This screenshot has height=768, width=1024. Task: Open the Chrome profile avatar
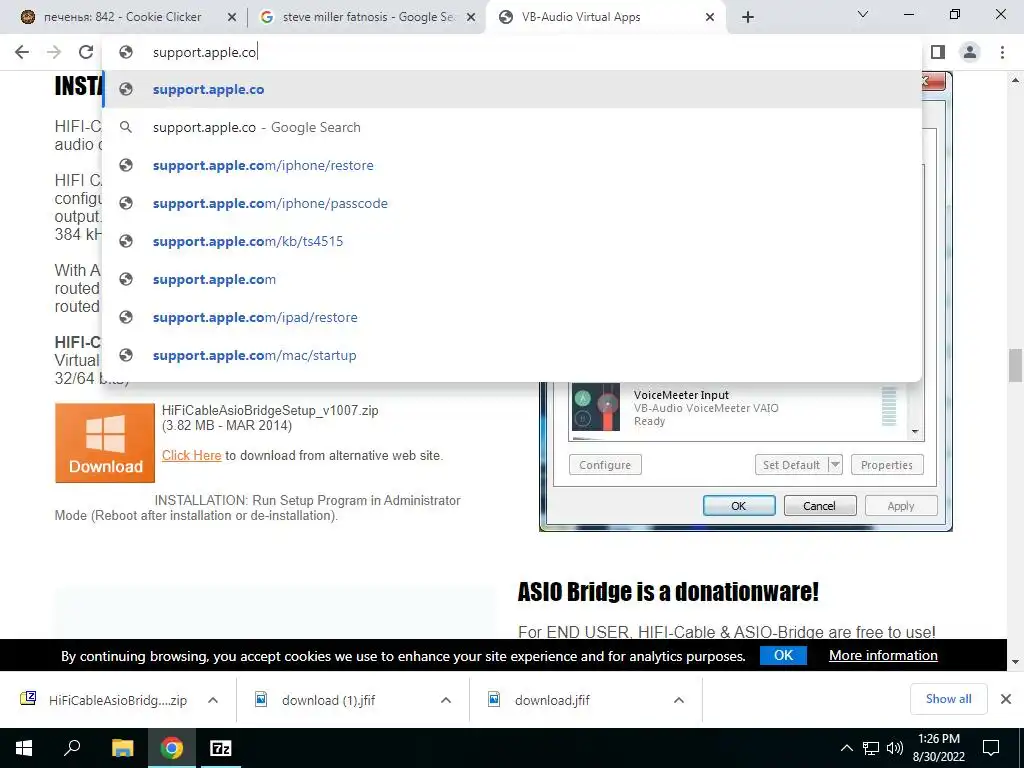pyautogui.click(x=970, y=52)
